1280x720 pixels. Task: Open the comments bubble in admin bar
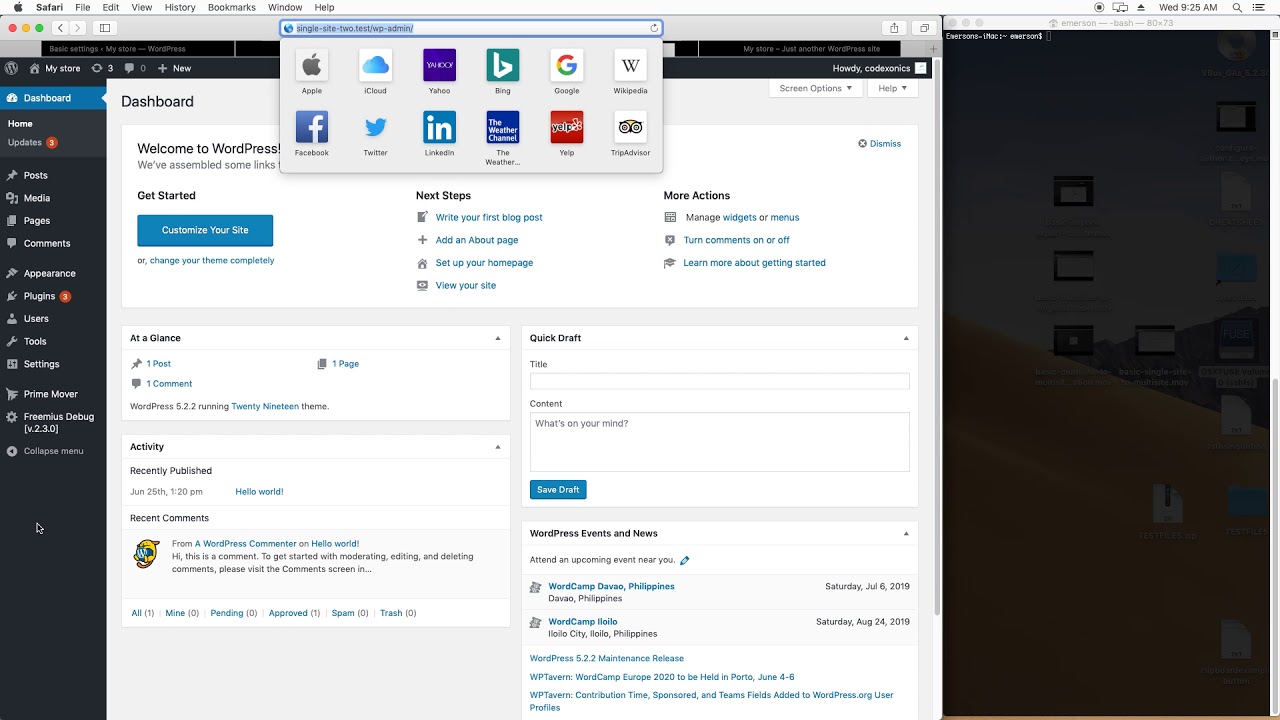coord(135,68)
